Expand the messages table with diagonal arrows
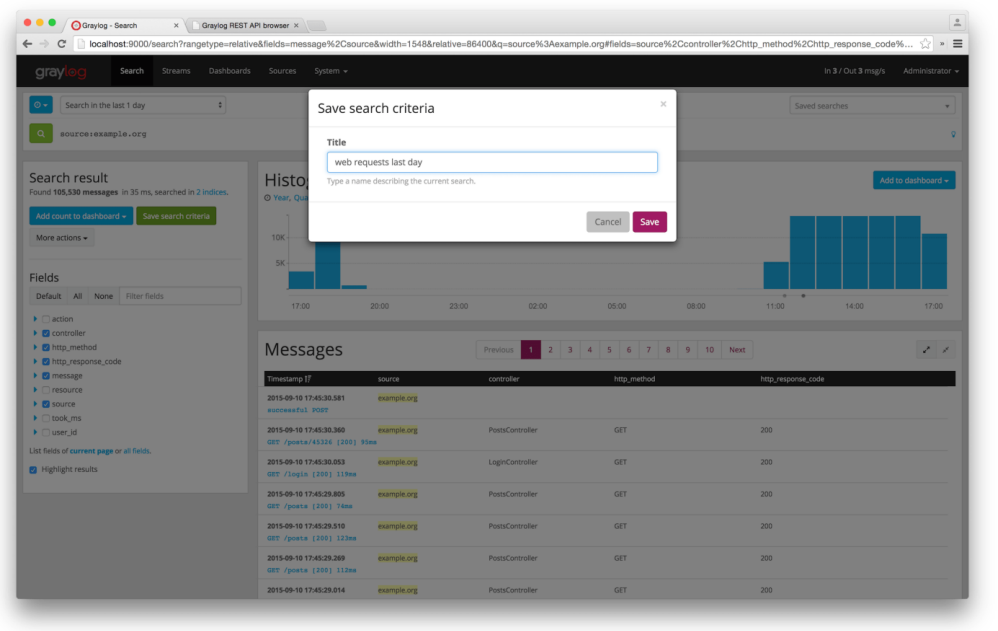The height and width of the screenshot is (631, 998). pyautogui.click(x=927, y=350)
